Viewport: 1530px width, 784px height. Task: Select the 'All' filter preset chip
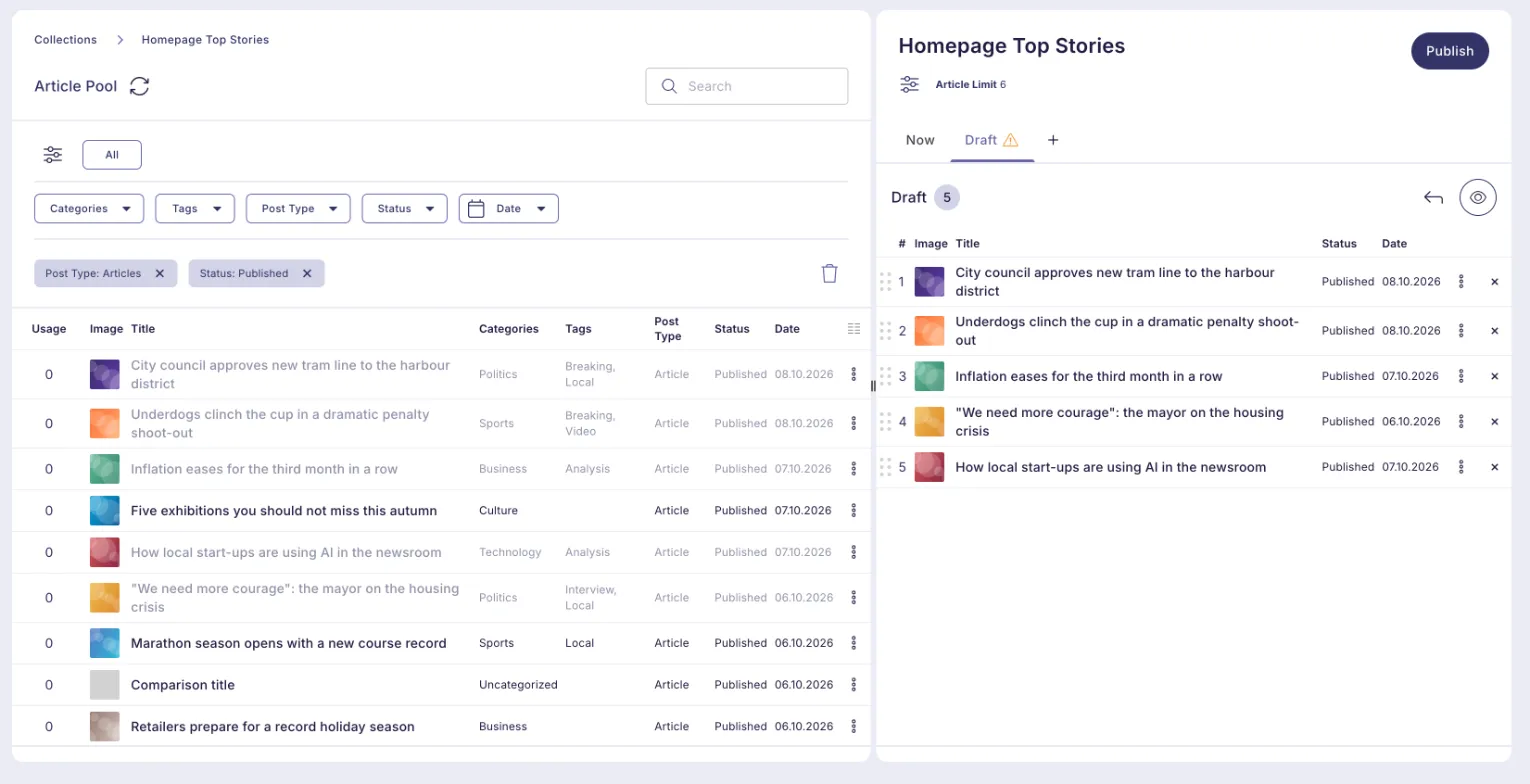click(x=112, y=155)
